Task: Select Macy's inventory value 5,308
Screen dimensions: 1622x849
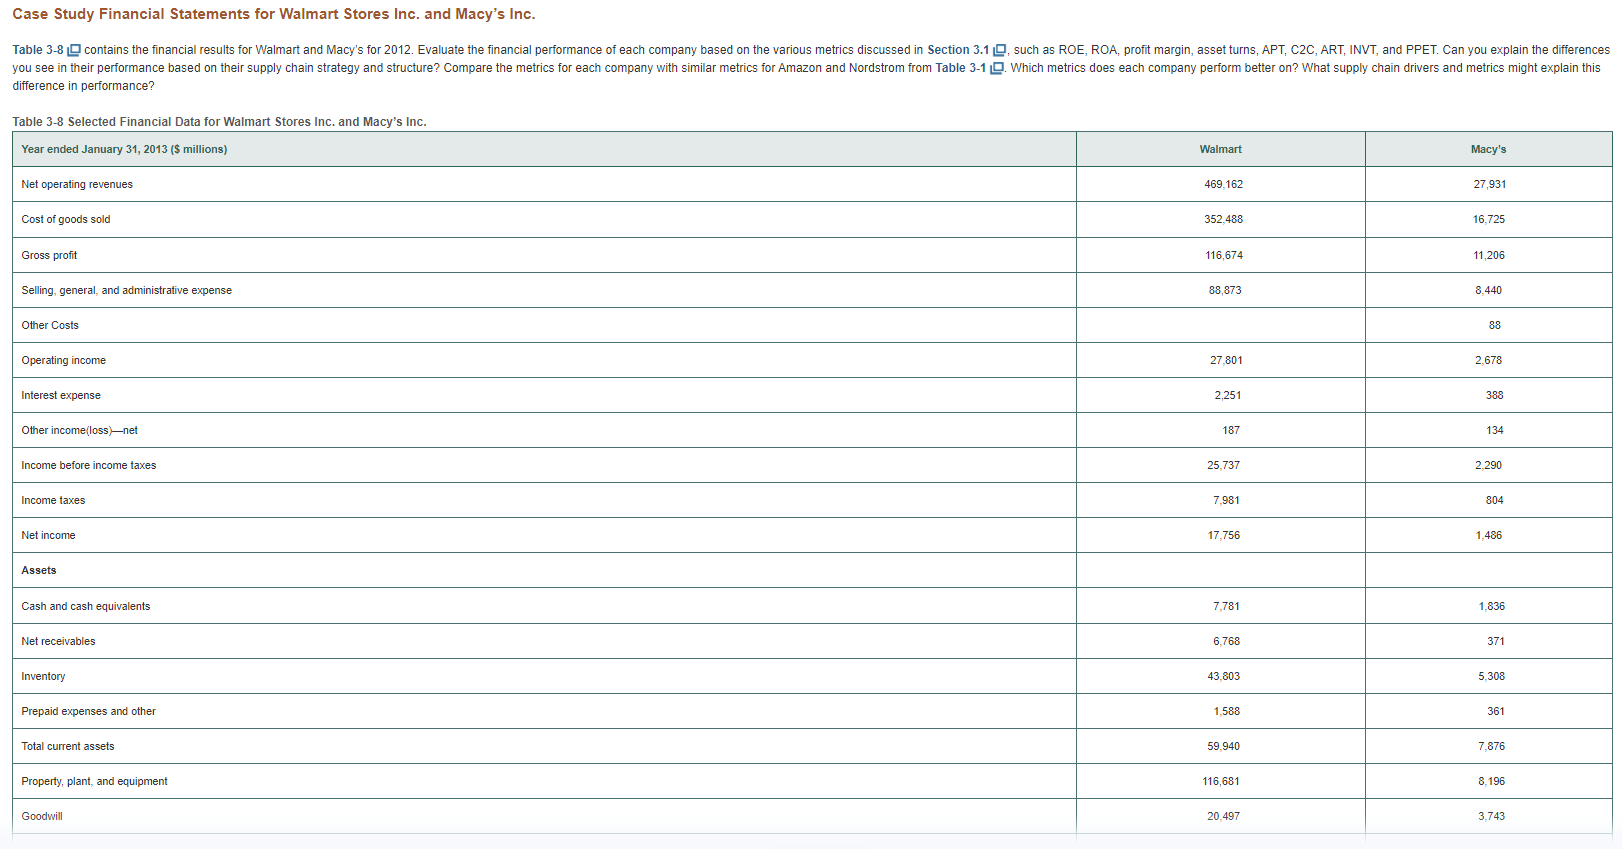Action: (1491, 676)
